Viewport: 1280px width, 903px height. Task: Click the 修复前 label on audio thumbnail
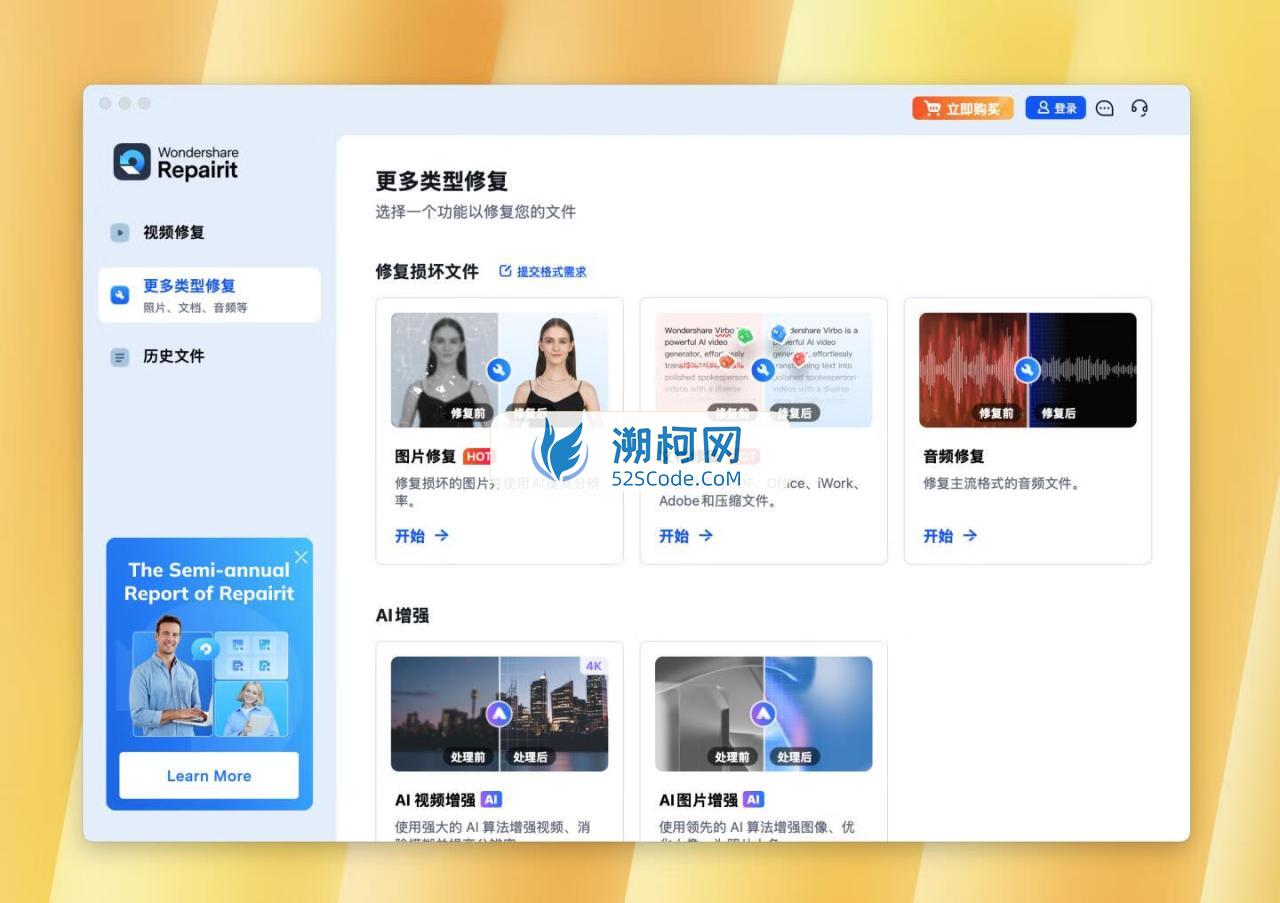coord(996,413)
